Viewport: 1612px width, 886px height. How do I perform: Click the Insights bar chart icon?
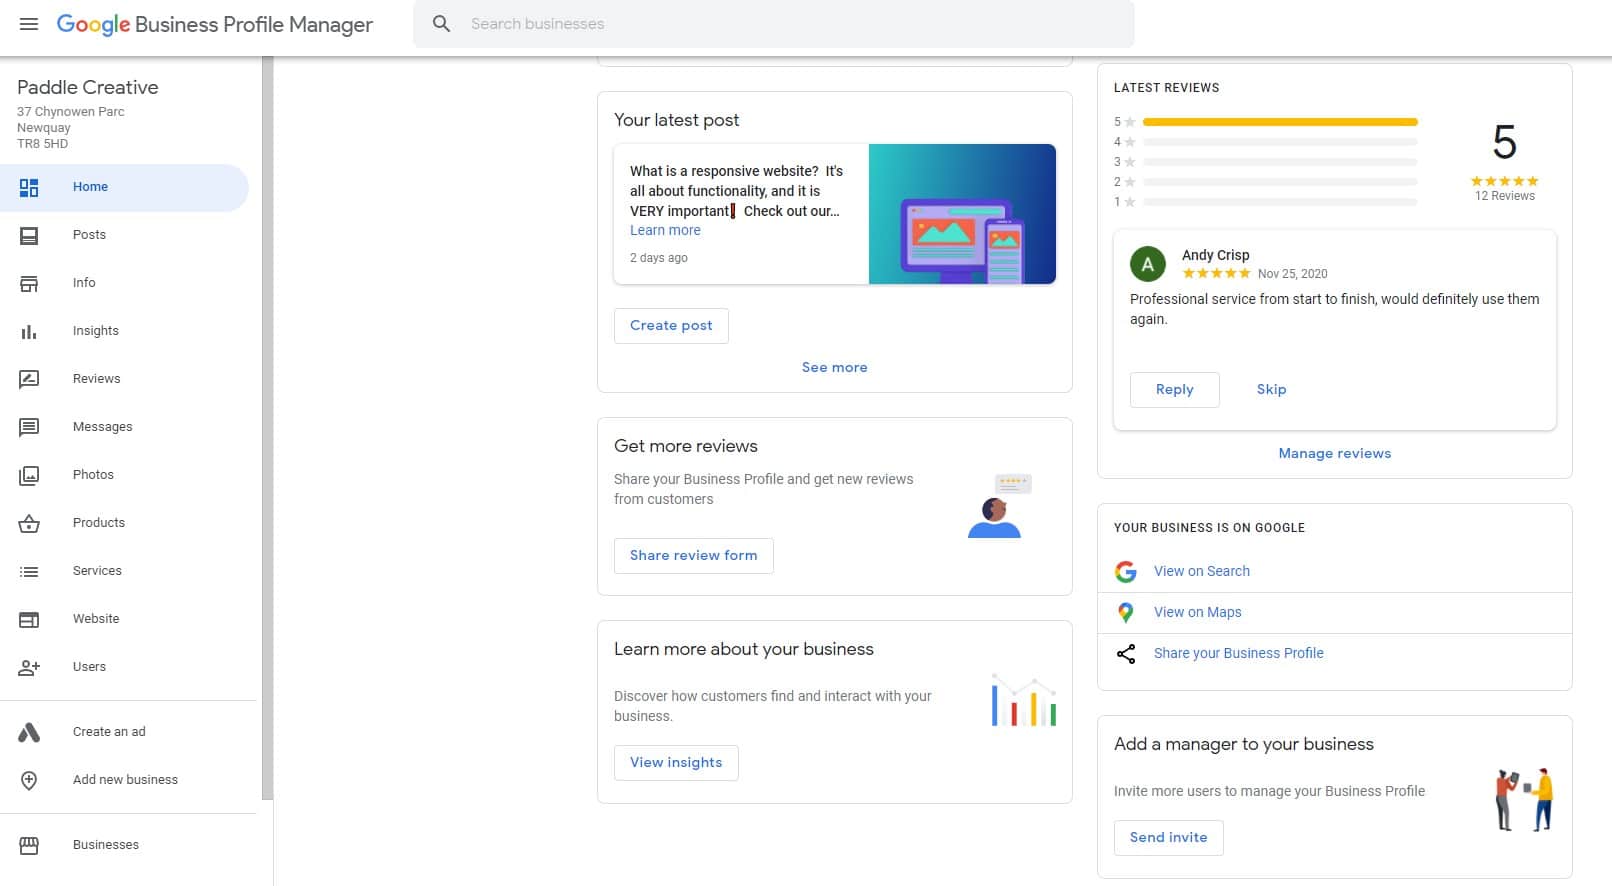coord(29,331)
